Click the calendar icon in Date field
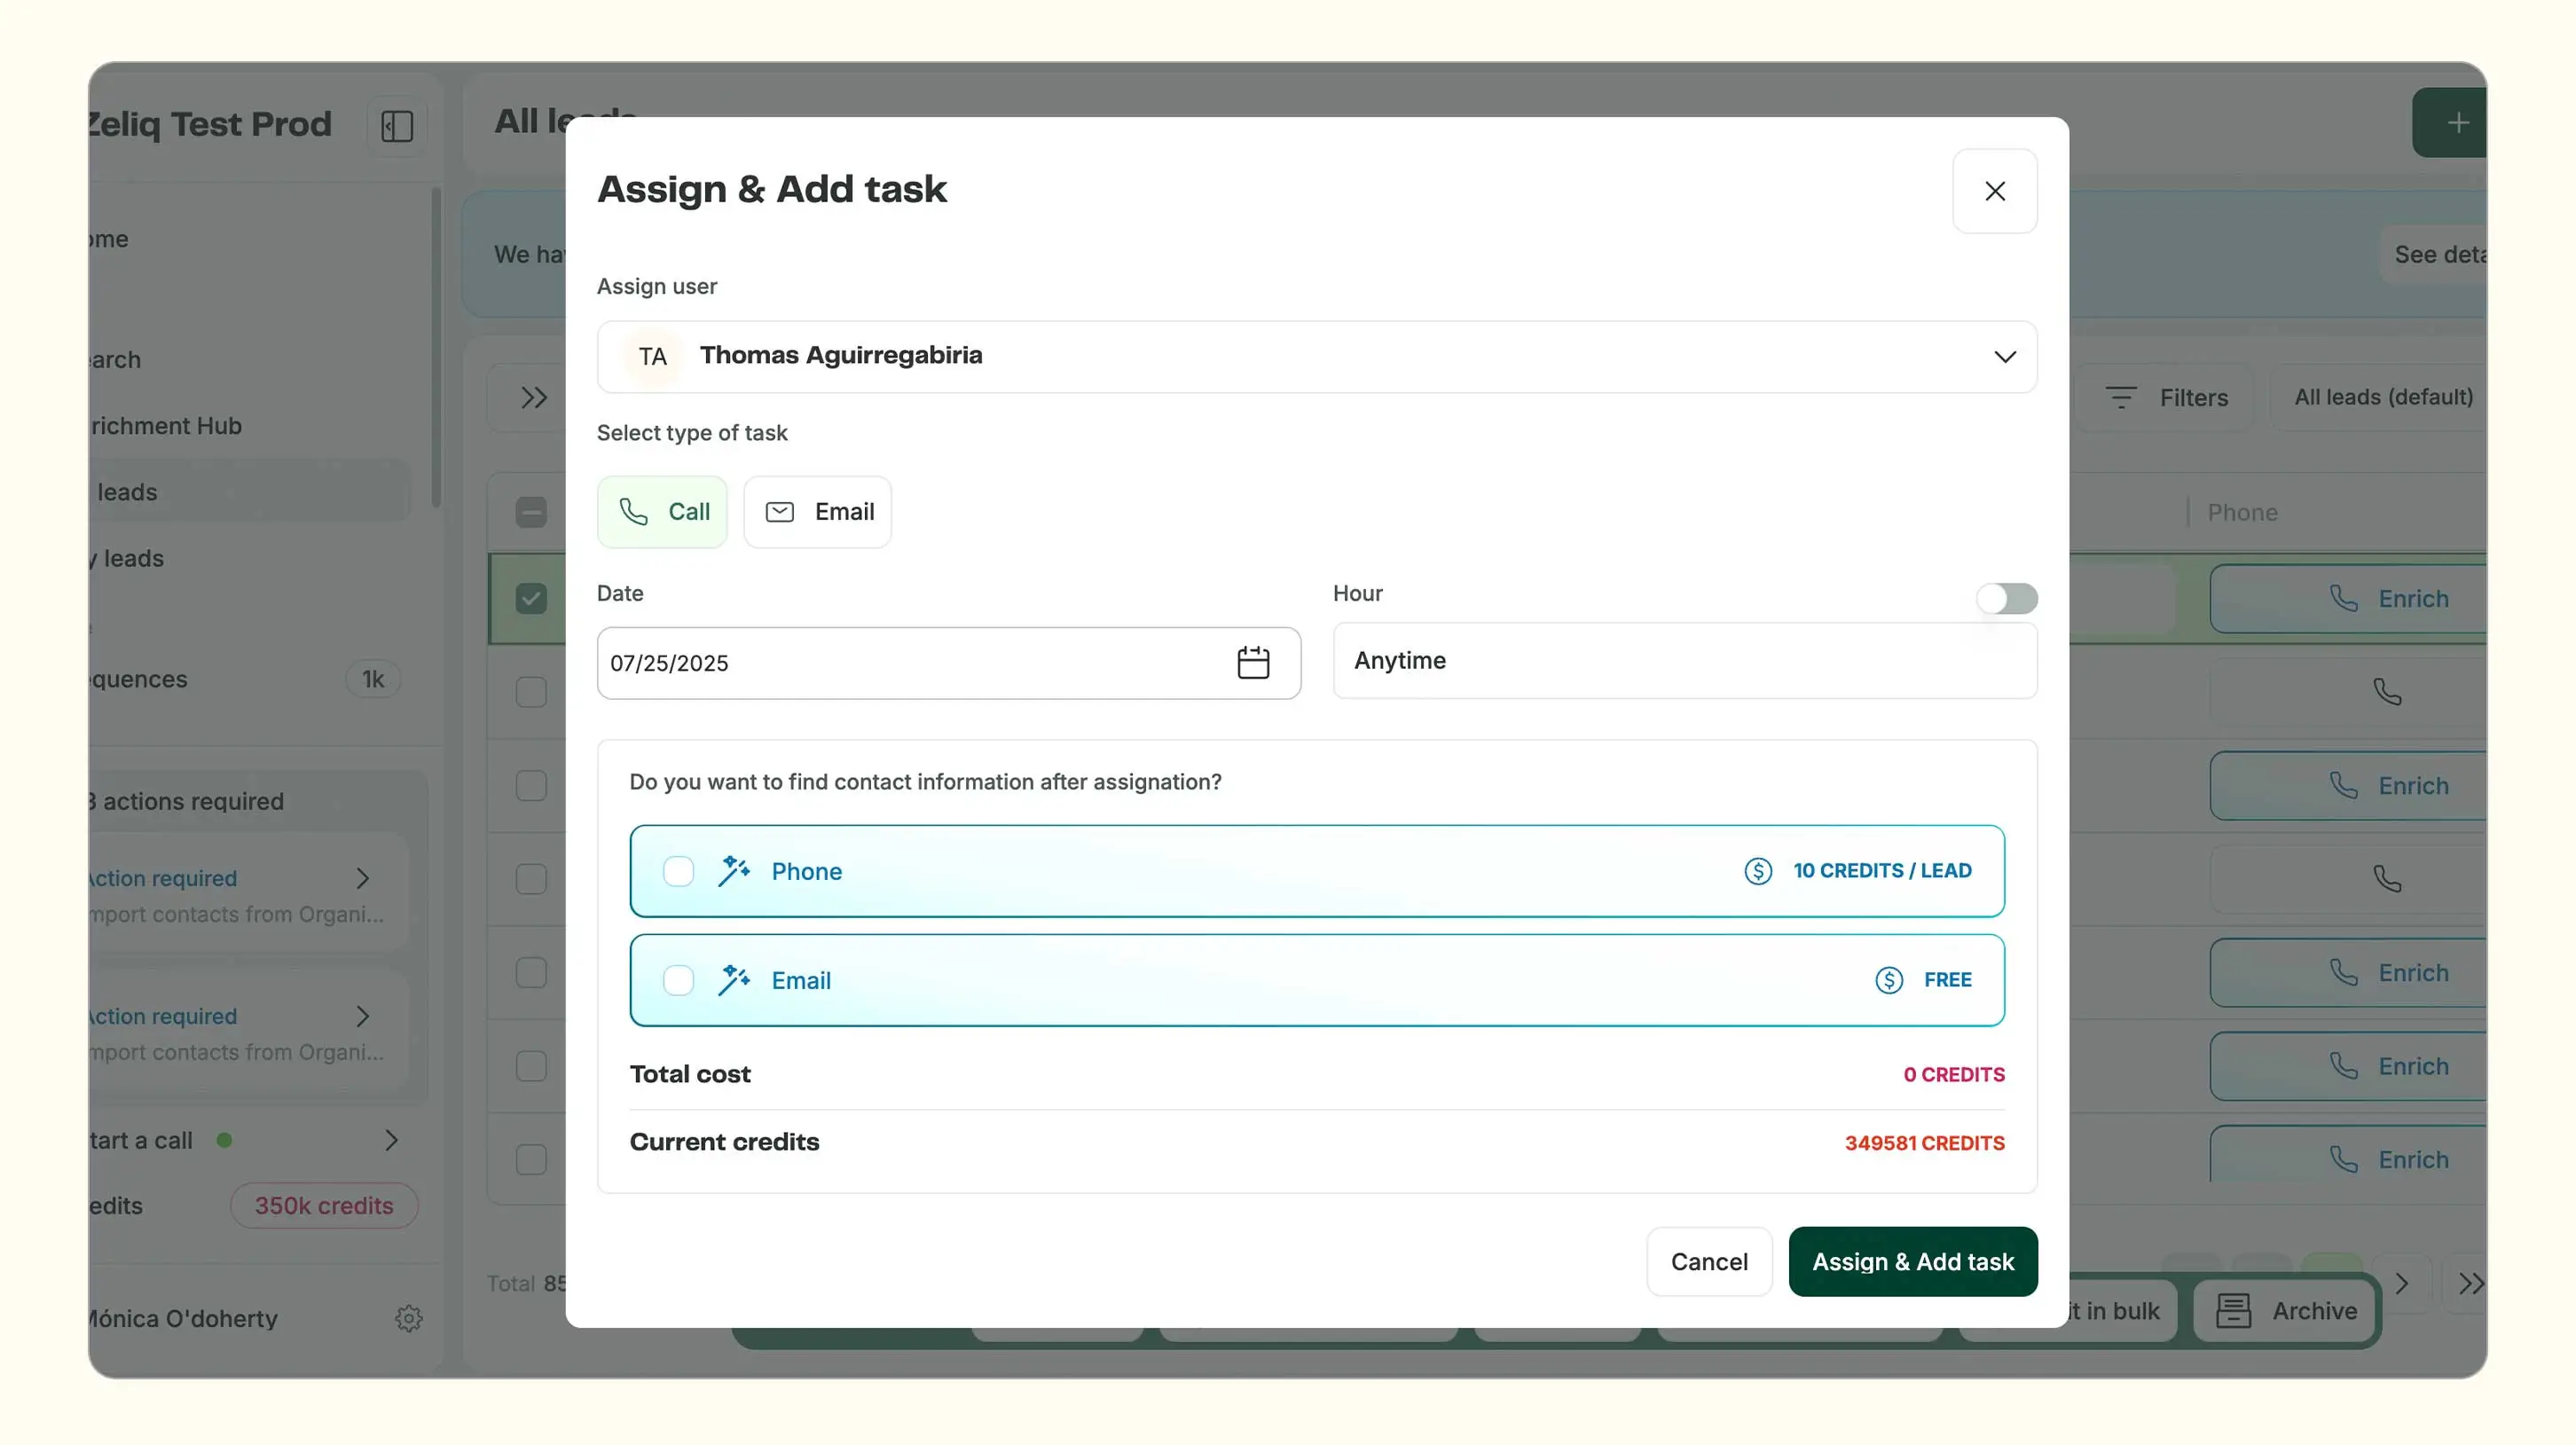Image resolution: width=2576 pixels, height=1445 pixels. (x=1252, y=662)
